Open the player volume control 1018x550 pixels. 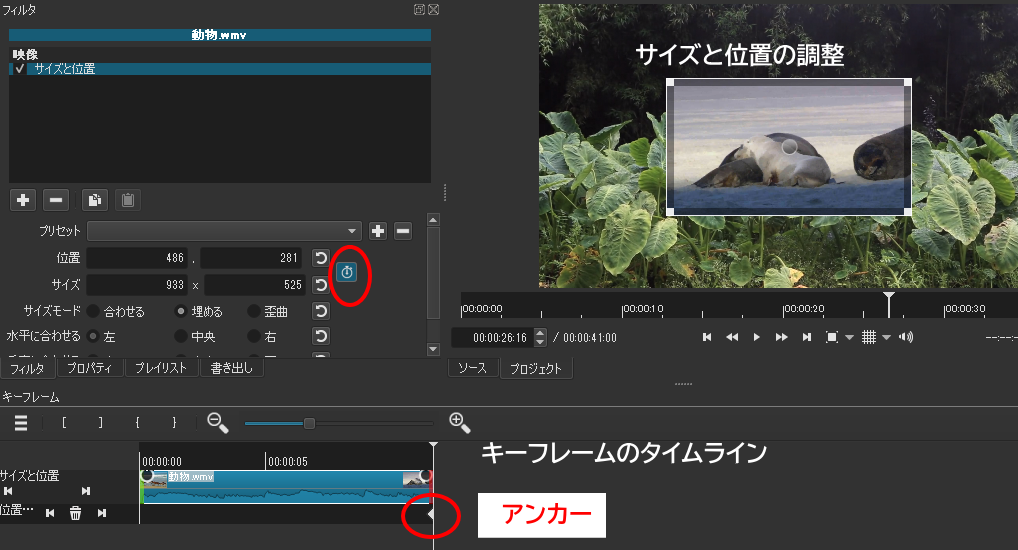click(906, 337)
